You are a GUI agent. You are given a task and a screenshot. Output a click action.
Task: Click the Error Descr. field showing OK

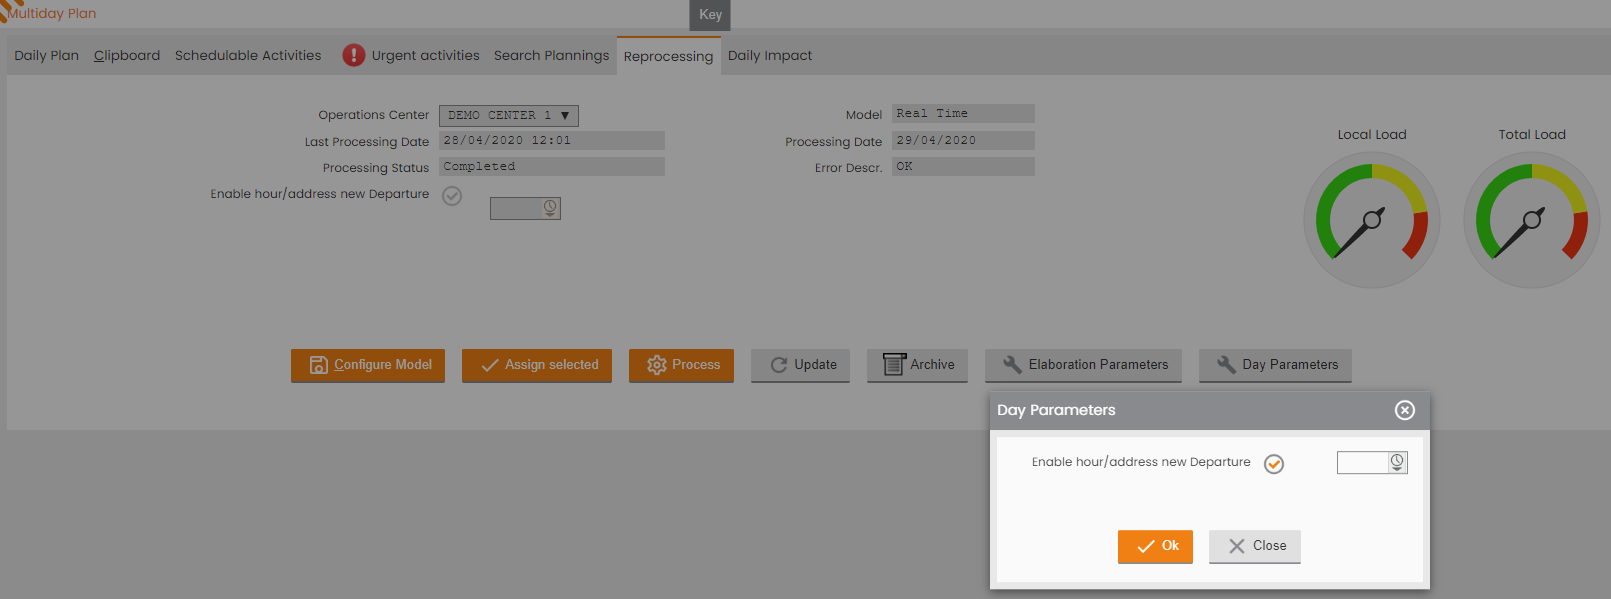[963, 167]
